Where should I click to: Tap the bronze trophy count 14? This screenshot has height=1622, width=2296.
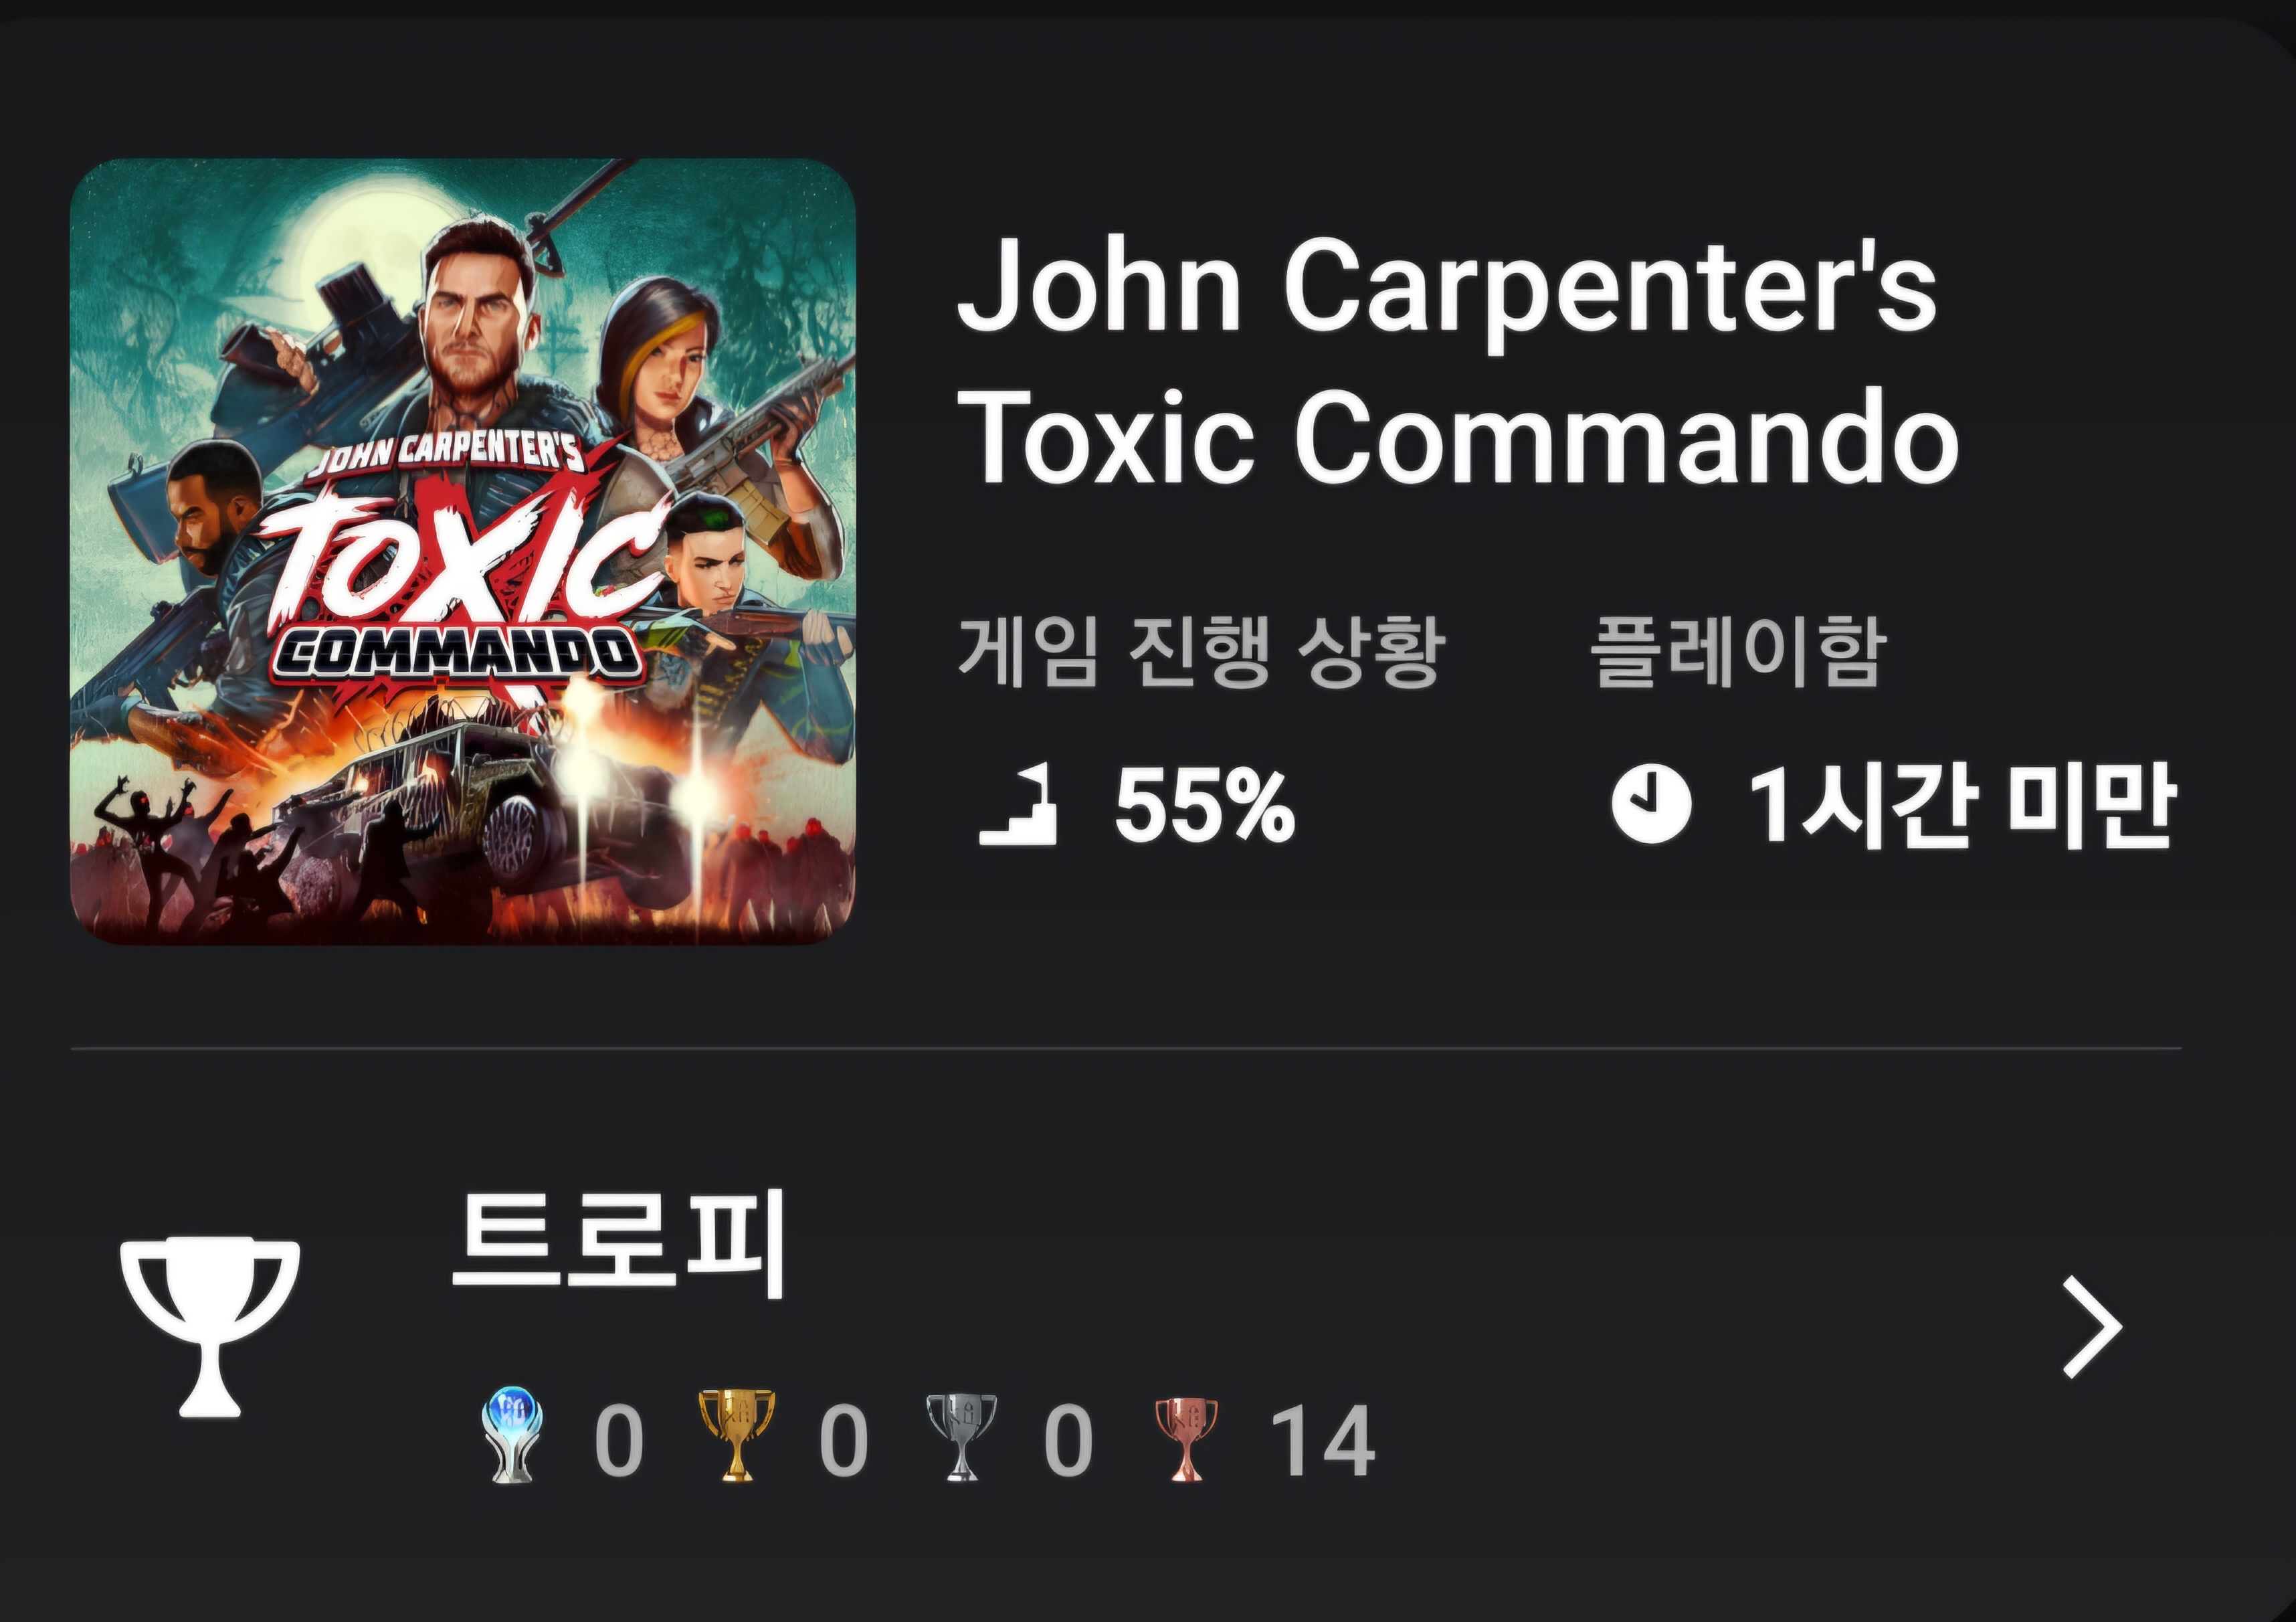tap(1322, 1440)
